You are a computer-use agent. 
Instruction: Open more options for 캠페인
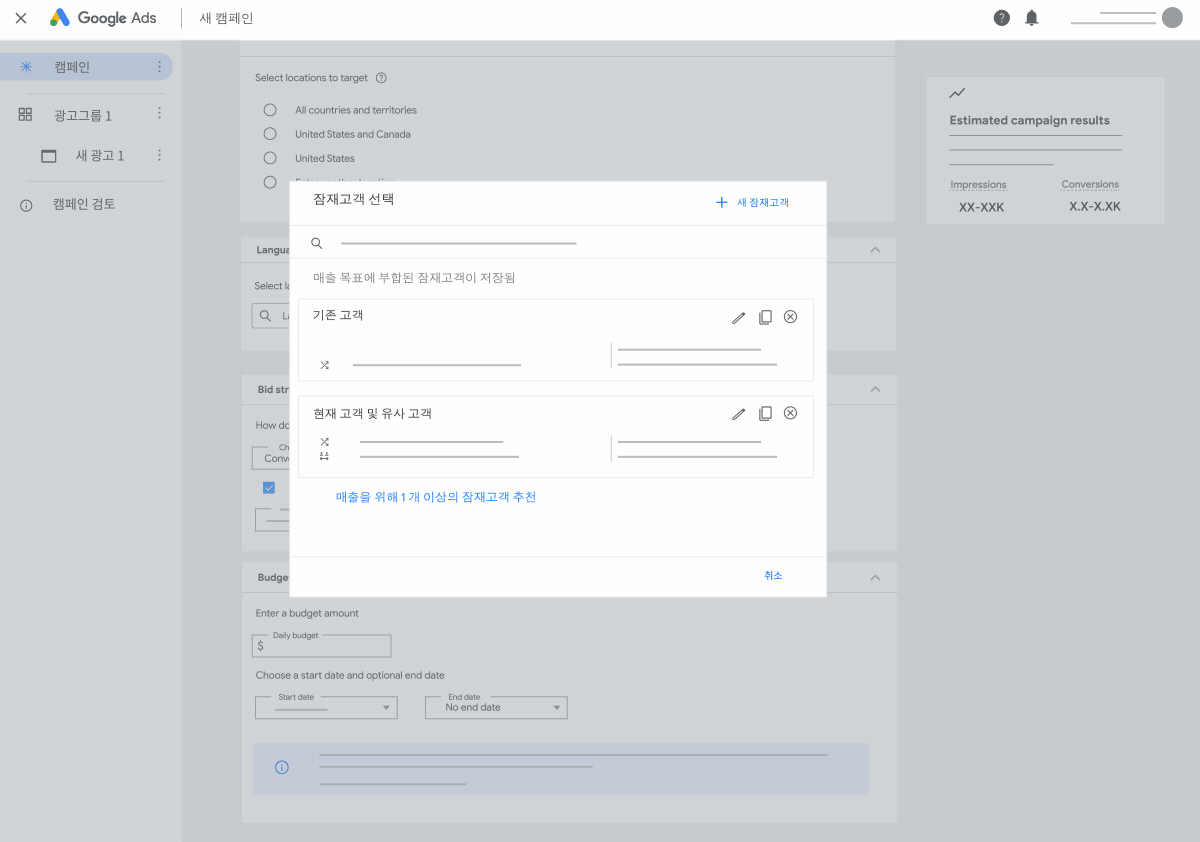159,67
